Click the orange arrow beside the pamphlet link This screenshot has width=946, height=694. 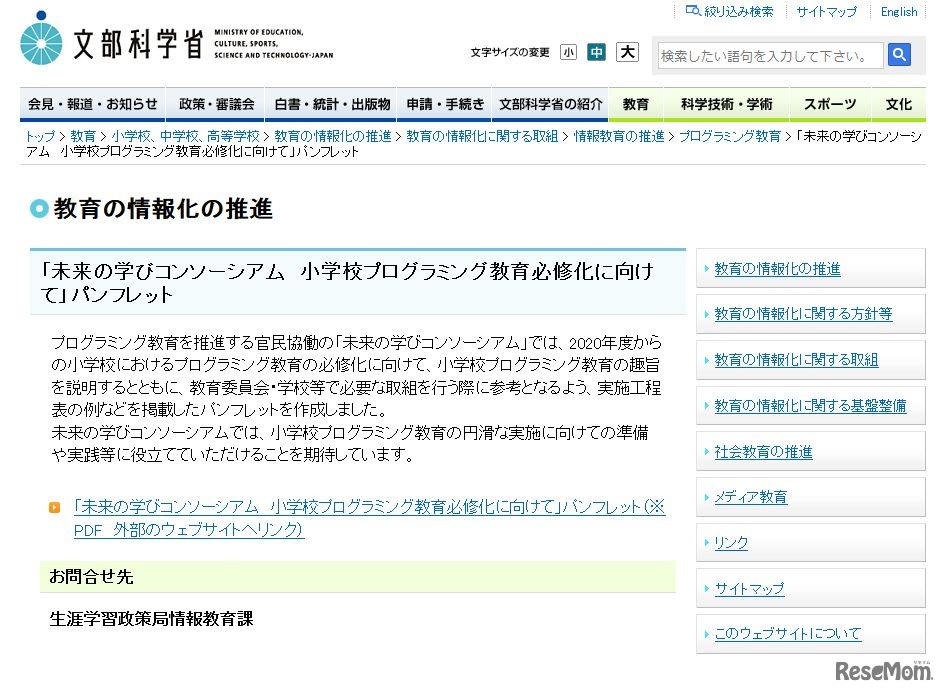point(54,507)
